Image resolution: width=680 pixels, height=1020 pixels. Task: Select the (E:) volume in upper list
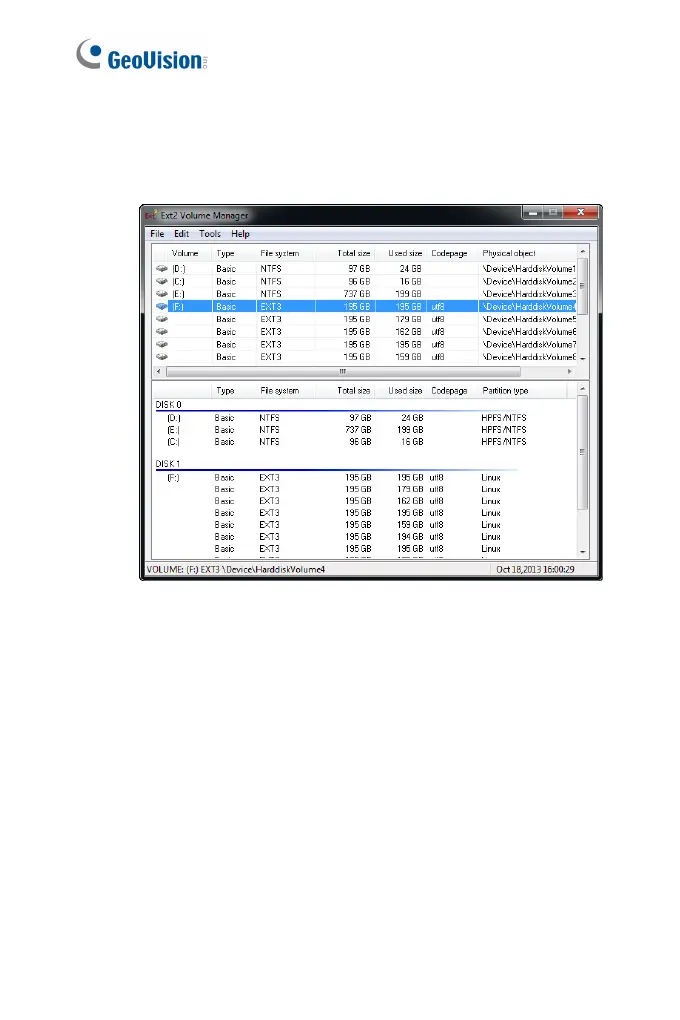point(365,294)
